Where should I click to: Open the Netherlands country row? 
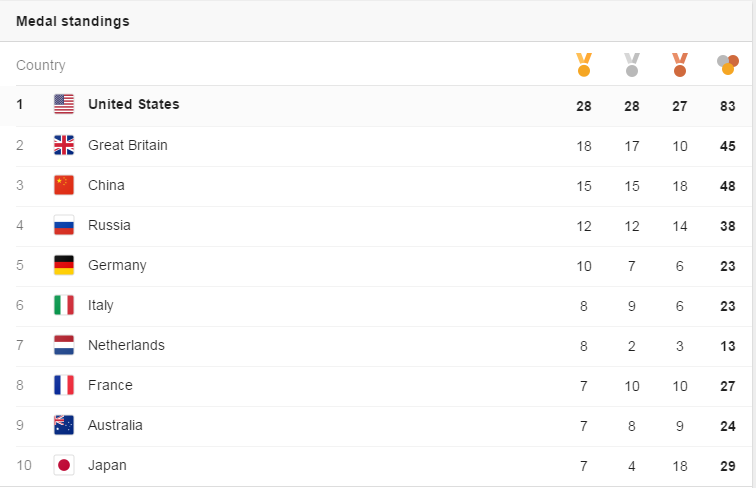[384, 346]
